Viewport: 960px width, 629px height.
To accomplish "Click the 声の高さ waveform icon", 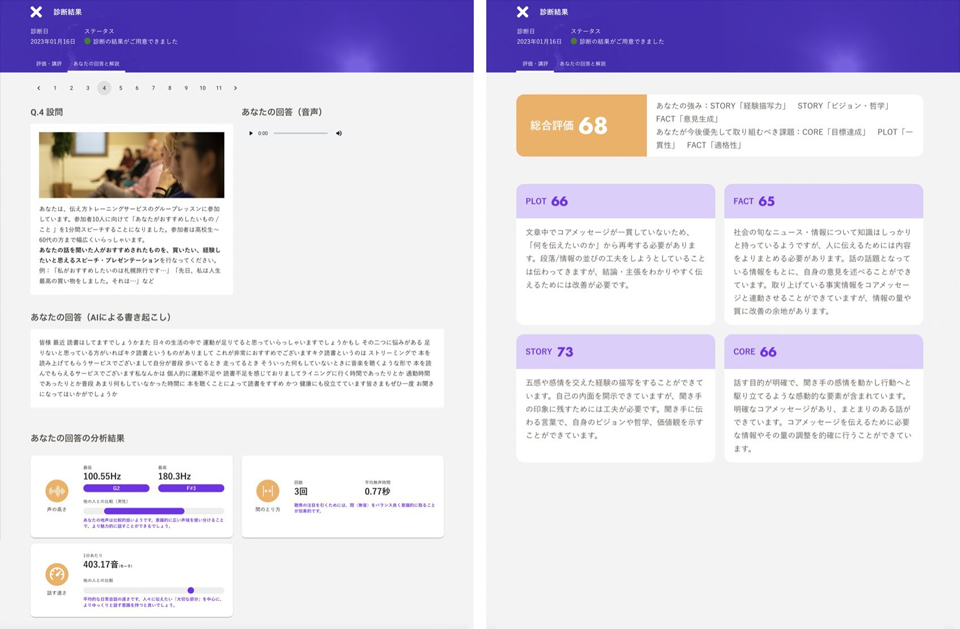I will 57,491.
